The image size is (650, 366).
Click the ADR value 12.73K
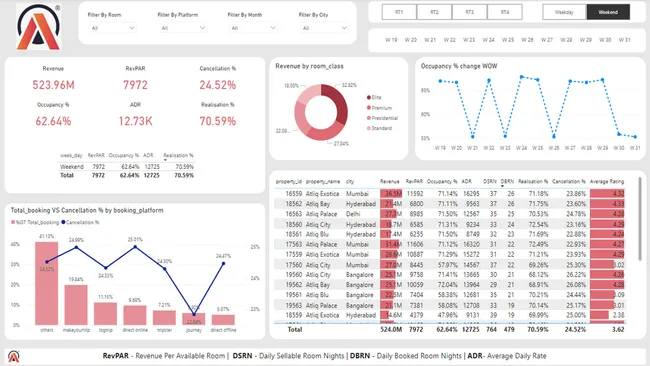click(135, 121)
